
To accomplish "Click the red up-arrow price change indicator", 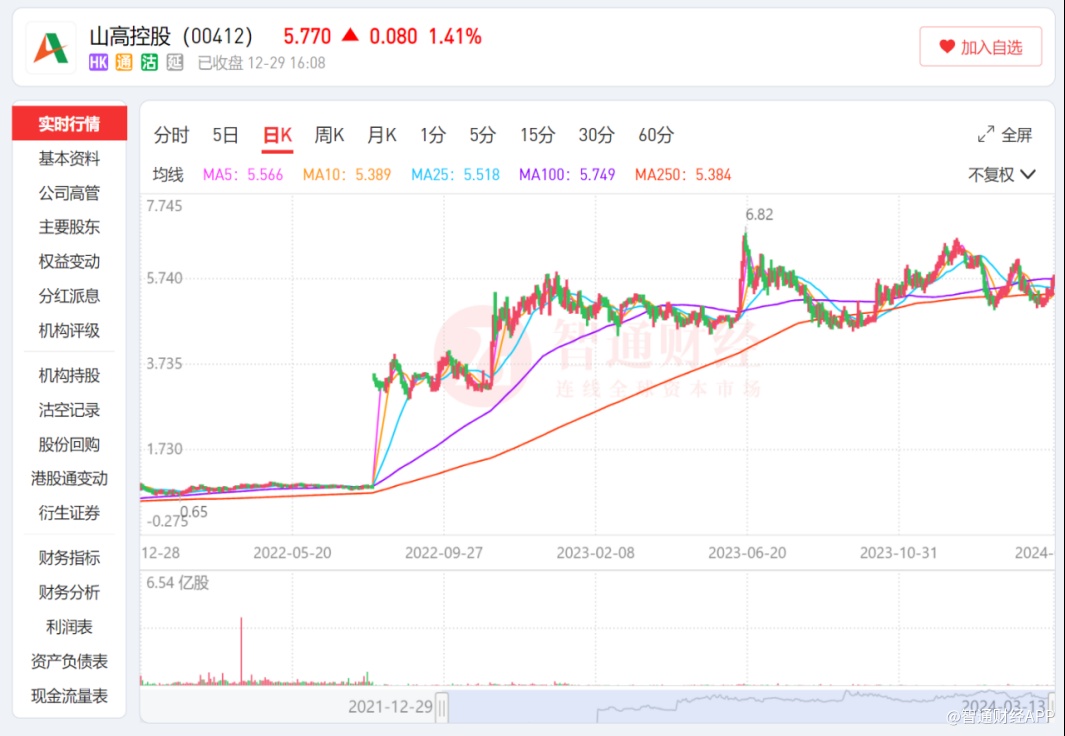I will coord(350,36).
